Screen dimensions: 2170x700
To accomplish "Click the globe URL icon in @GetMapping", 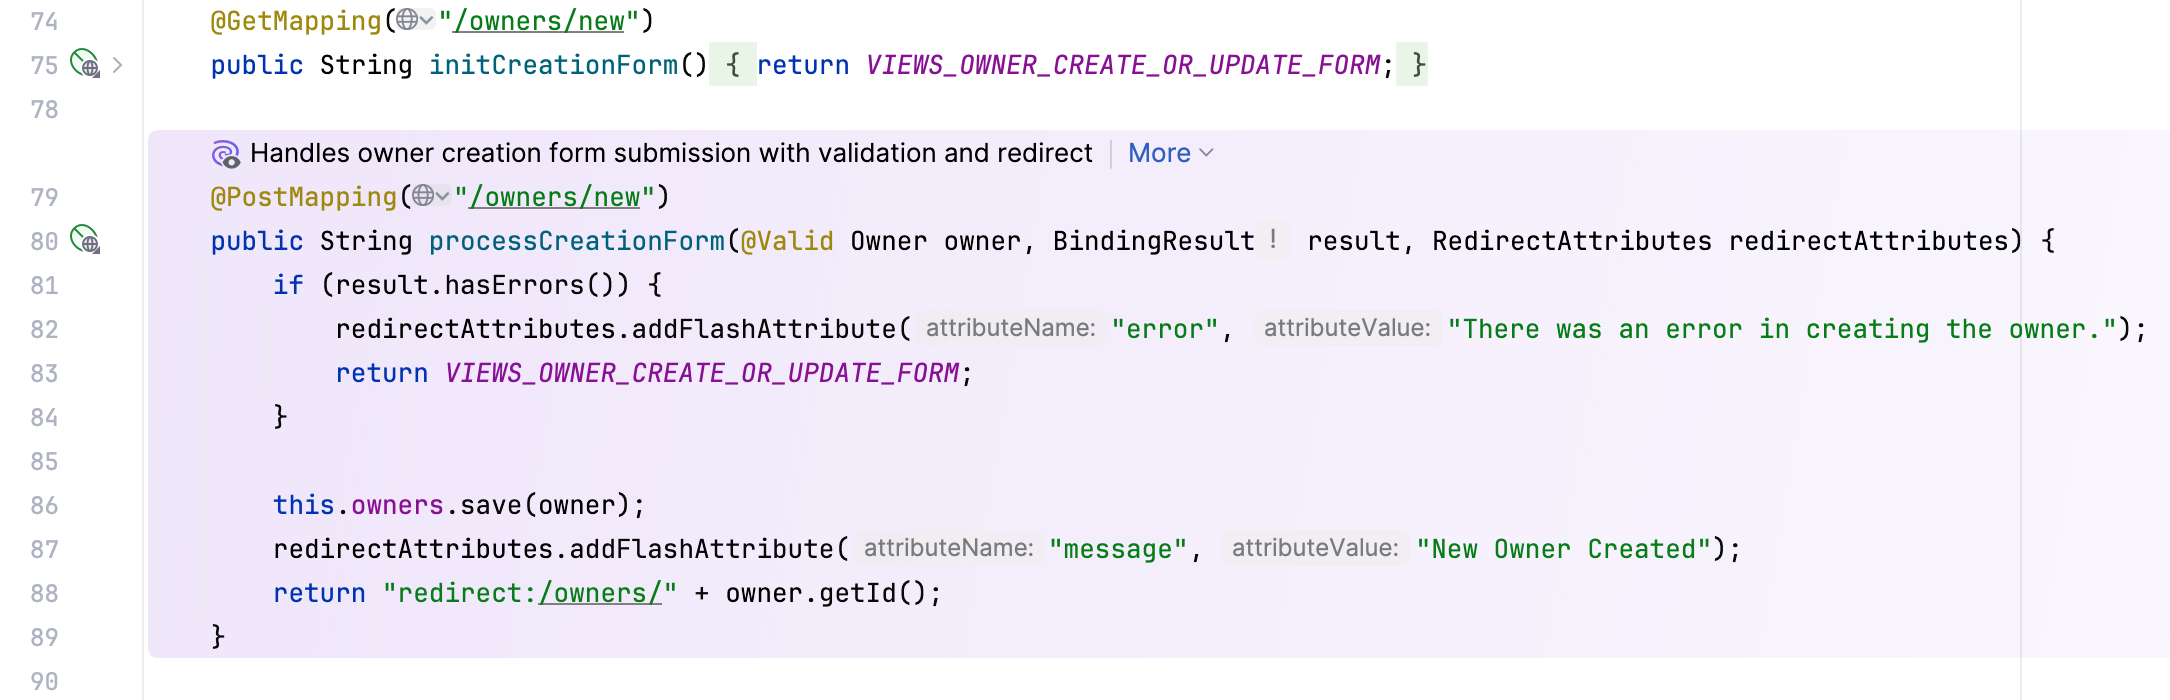I will coord(407,20).
